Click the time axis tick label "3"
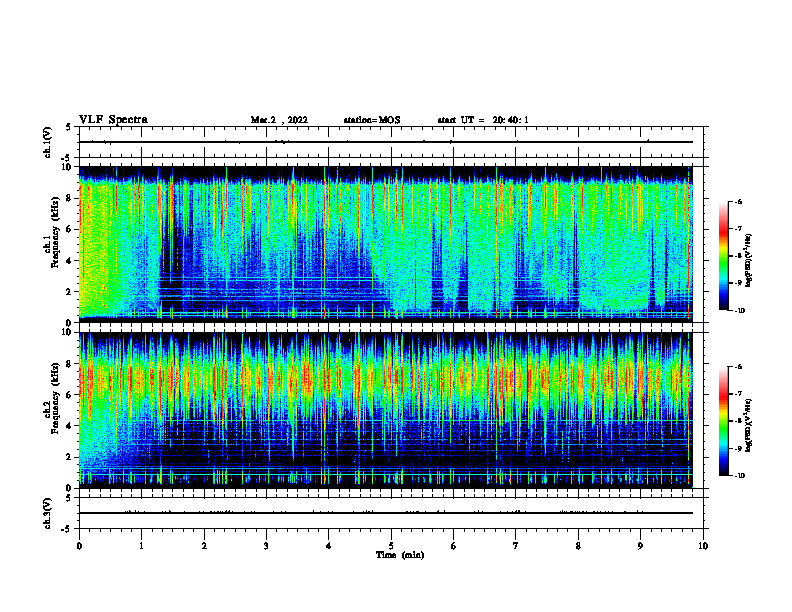The height and width of the screenshot is (612, 792). click(x=266, y=546)
